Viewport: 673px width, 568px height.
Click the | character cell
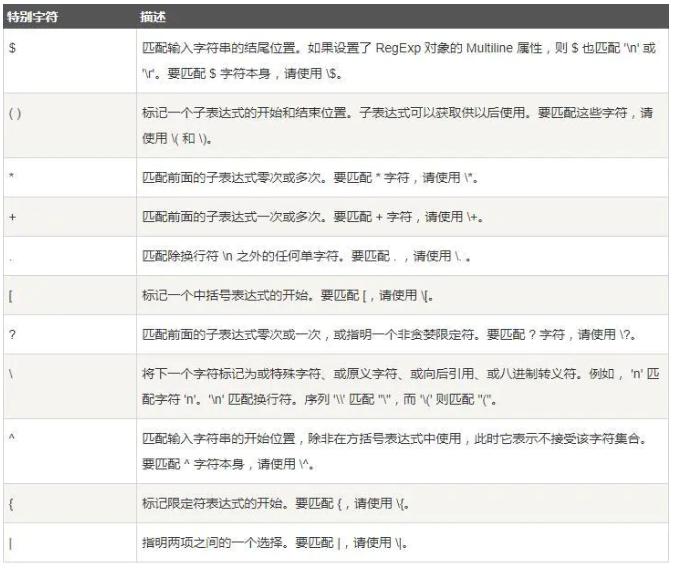point(10,542)
